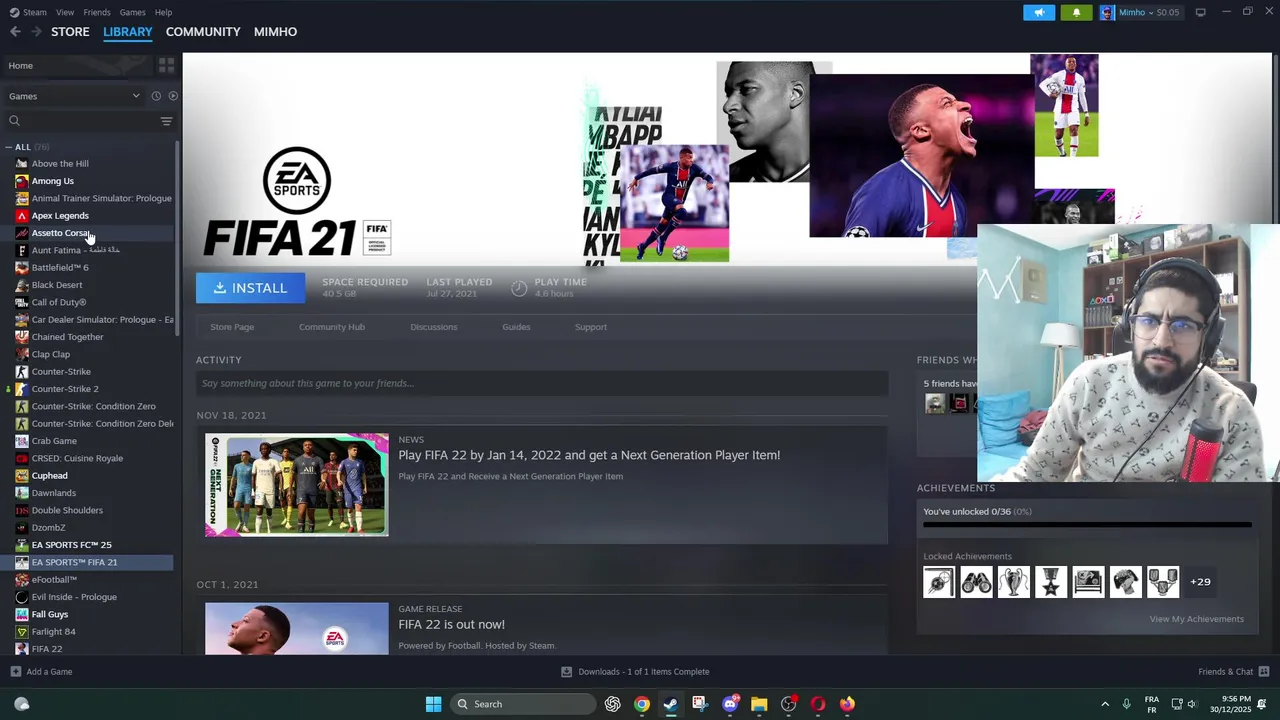Sort library by recent activity clock icon
The height and width of the screenshot is (720, 1280).
coord(156,96)
